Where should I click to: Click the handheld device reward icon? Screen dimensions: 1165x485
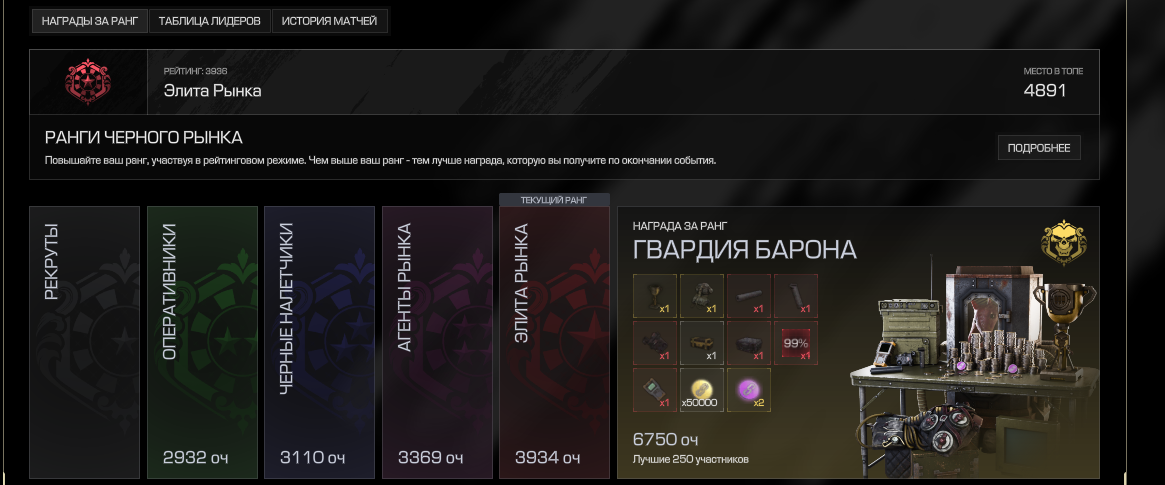655,389
